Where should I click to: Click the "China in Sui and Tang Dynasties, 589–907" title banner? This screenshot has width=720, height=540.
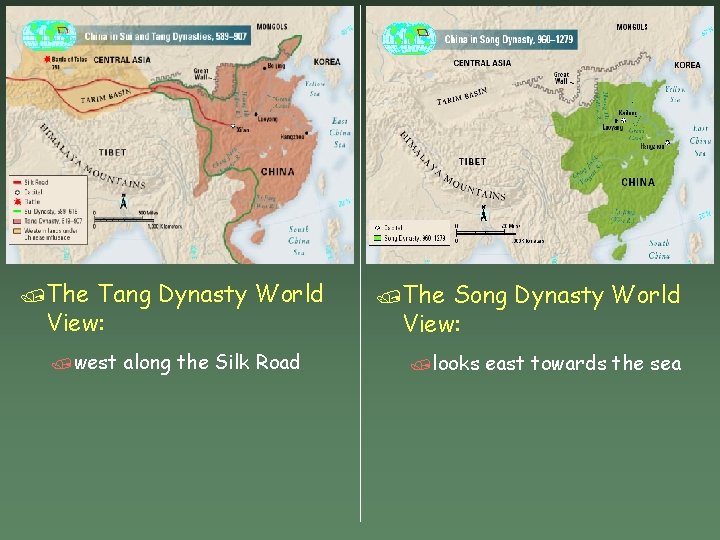(x=165, y=36)
